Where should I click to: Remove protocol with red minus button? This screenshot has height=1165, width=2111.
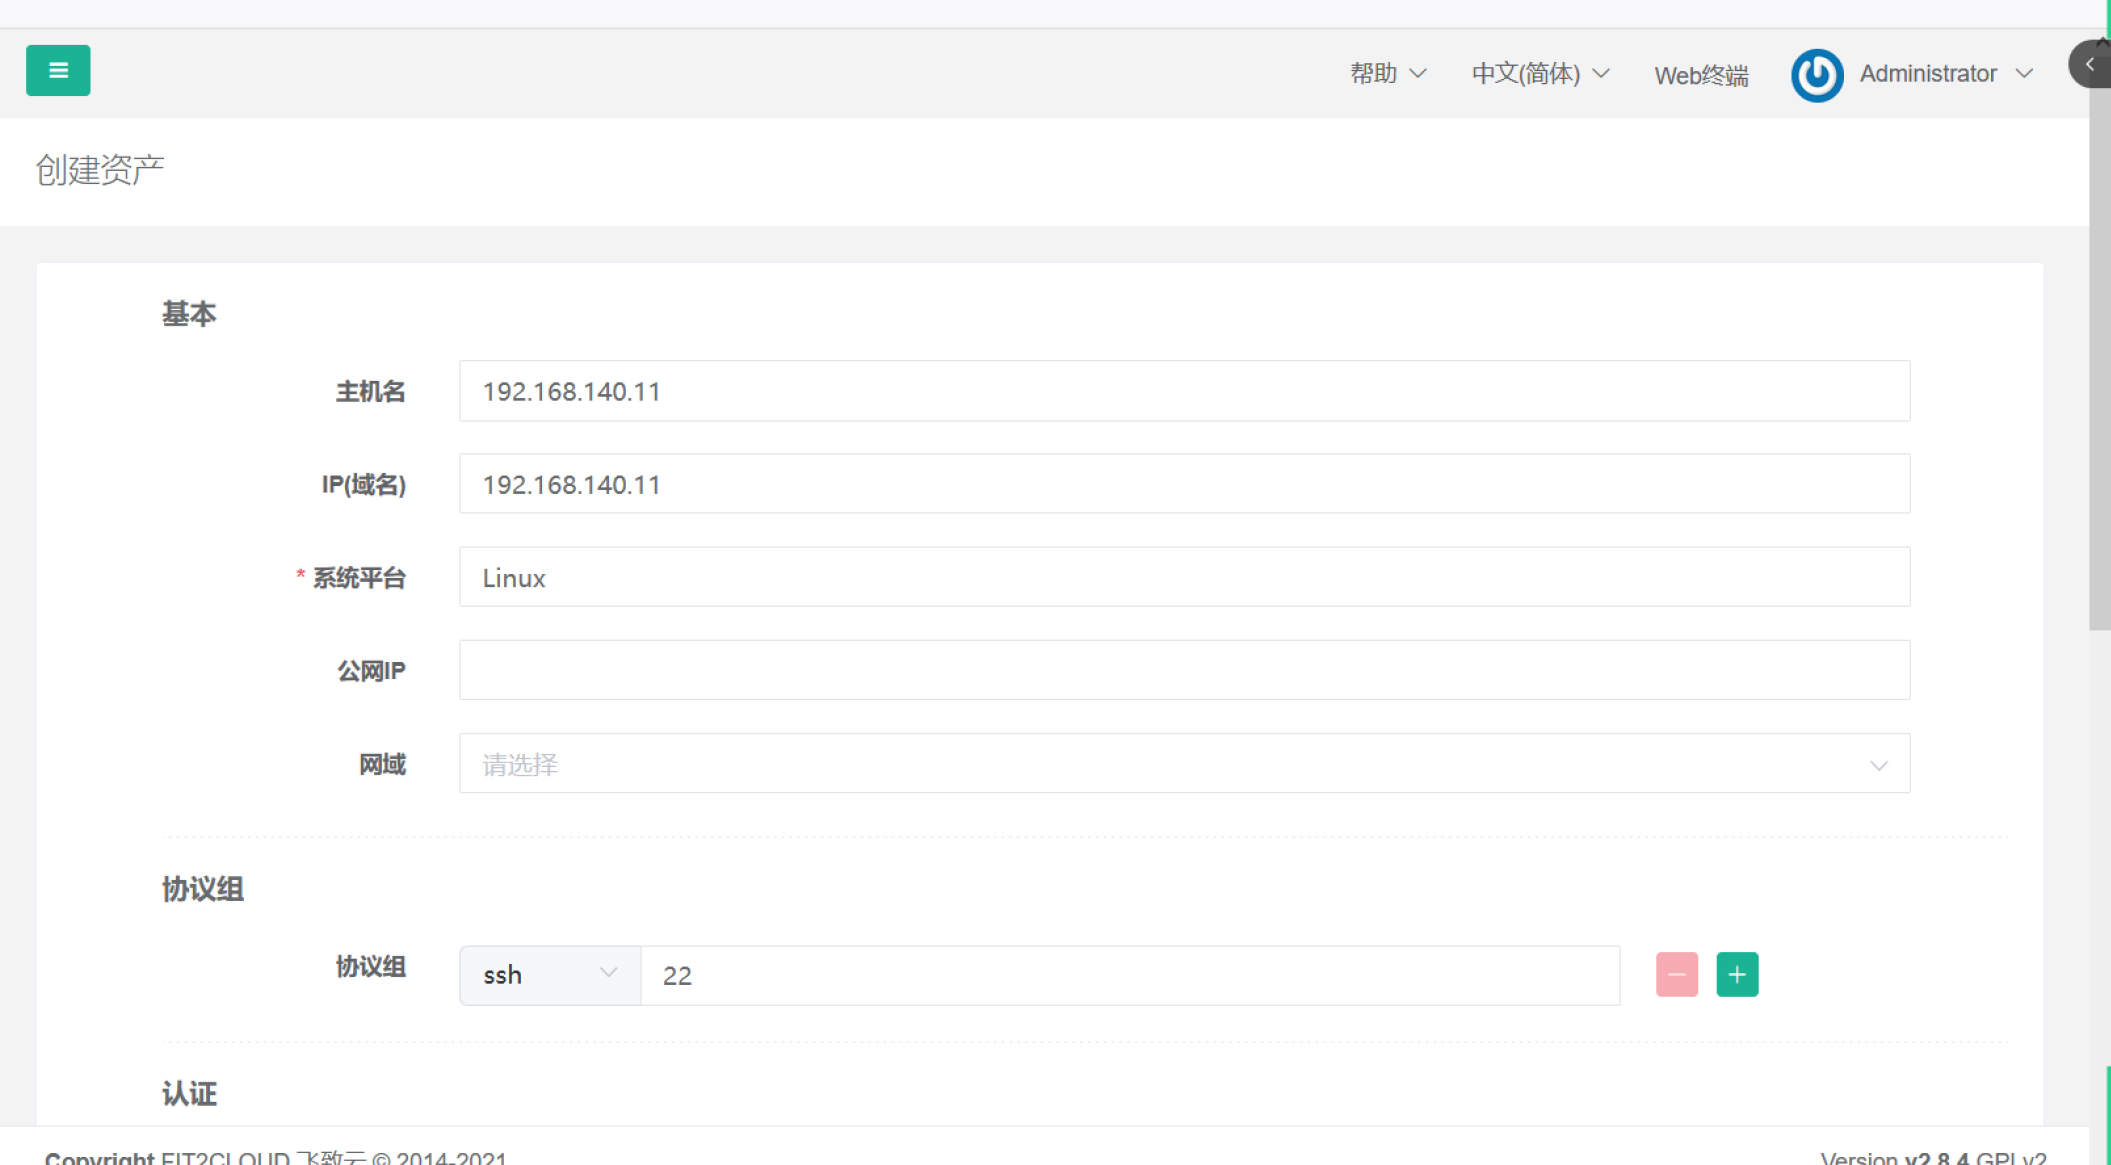(x=1676, y=974)
